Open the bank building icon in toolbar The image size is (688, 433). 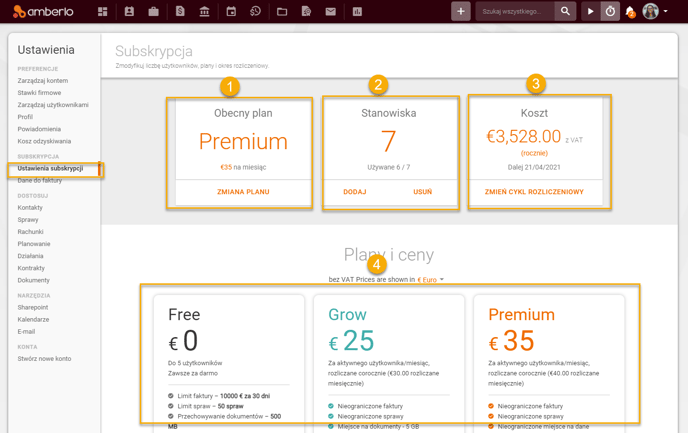(205, 12)
